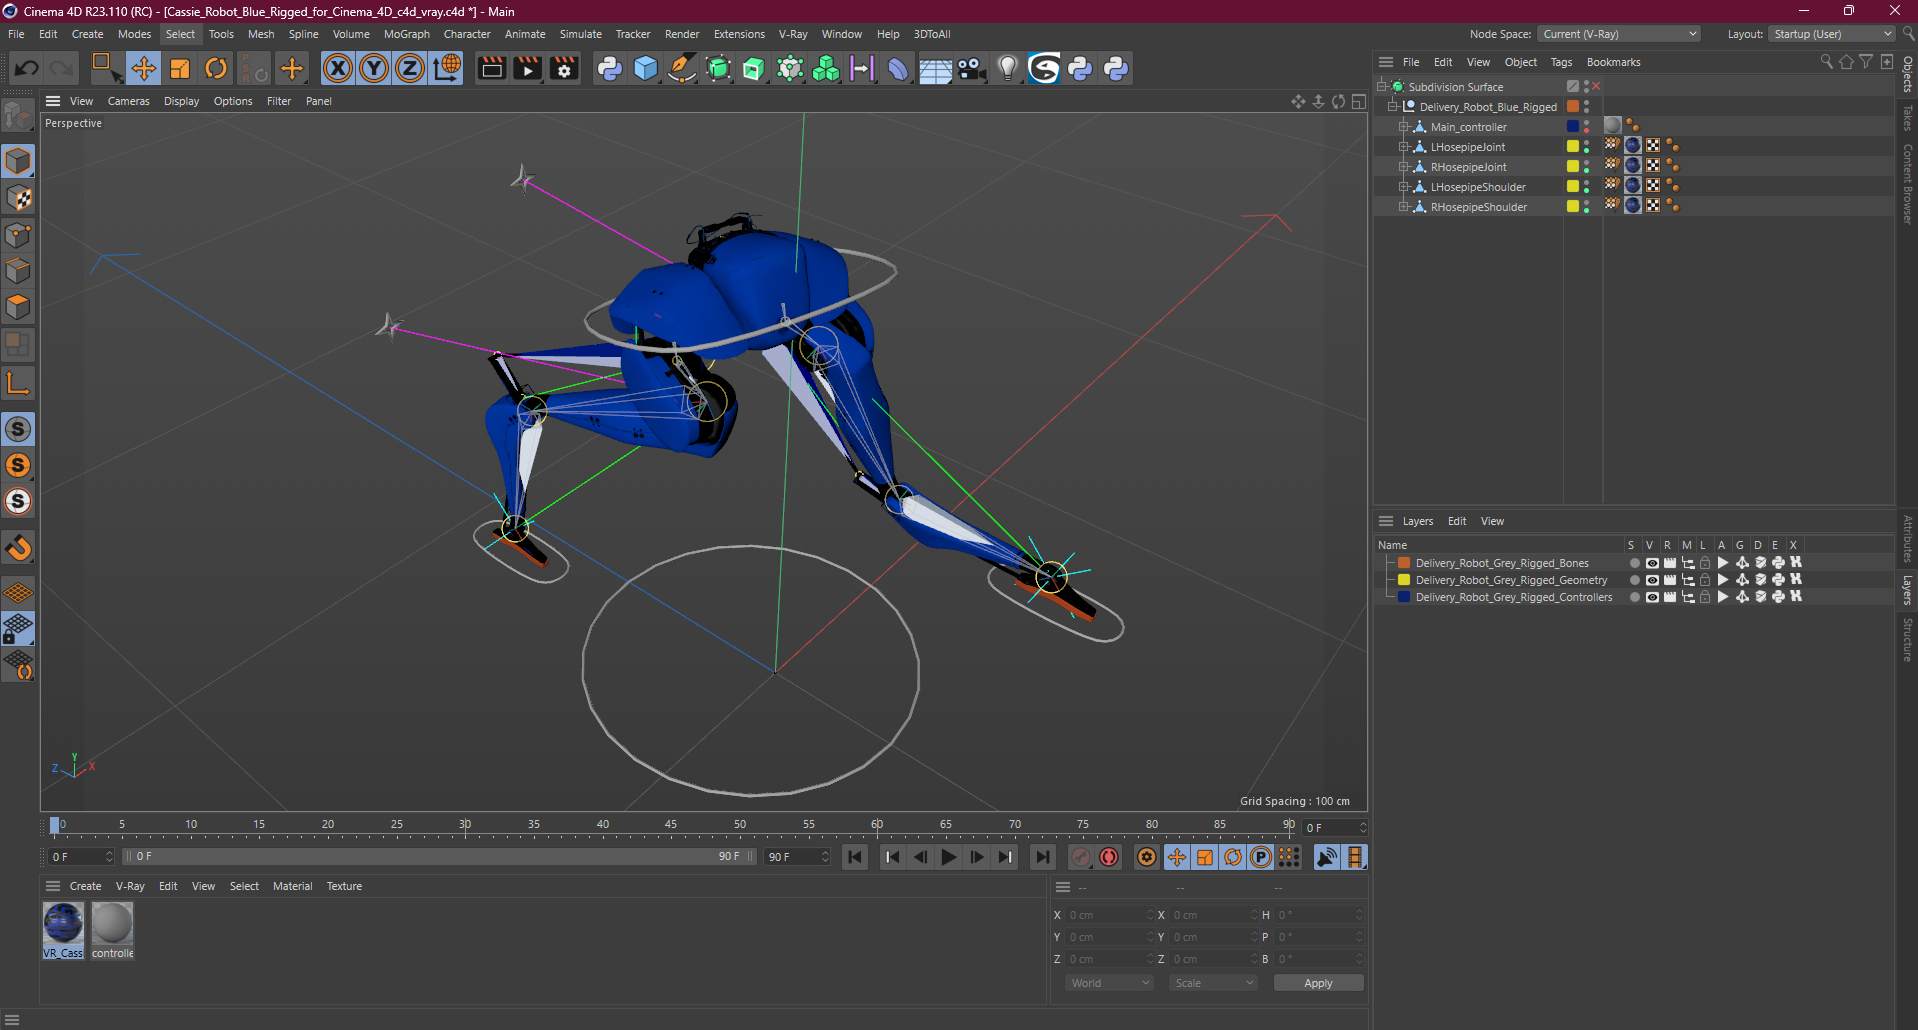Open the Node Space dropdown
1918x1030 pixels.
1618,34
